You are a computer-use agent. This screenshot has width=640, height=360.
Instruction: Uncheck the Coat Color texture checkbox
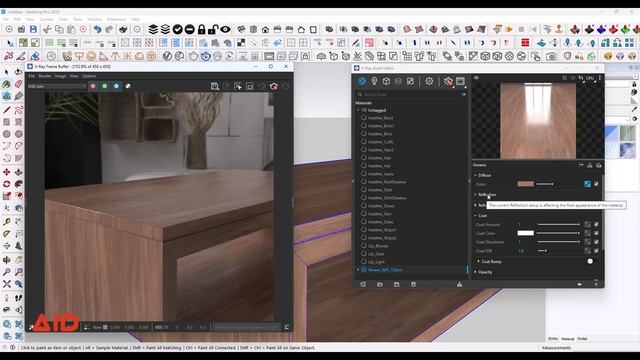pos(596,233)
